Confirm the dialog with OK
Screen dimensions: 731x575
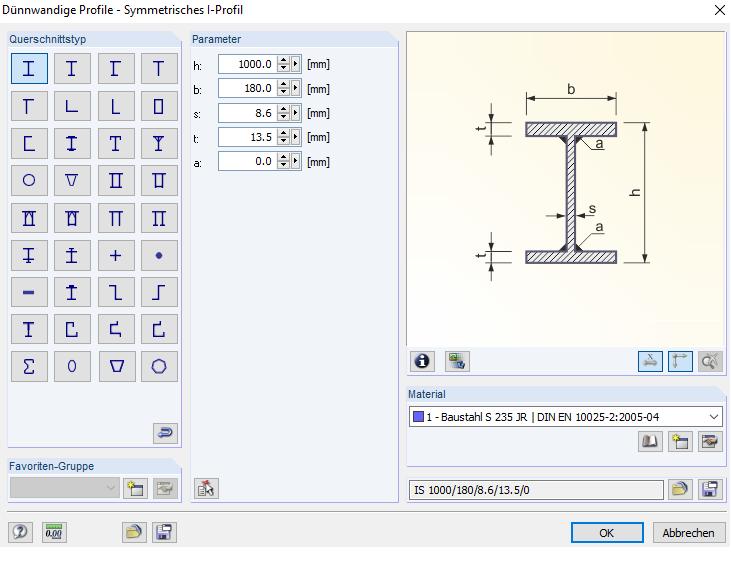(x=607, y=533)
